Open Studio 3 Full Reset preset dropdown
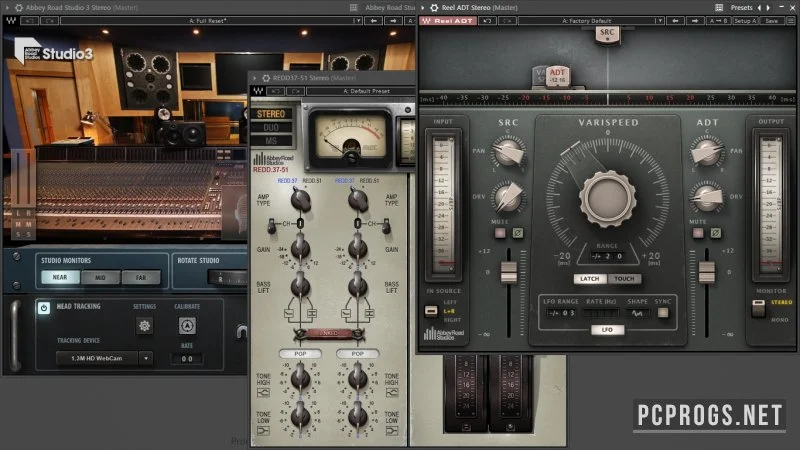 (211, 21)
